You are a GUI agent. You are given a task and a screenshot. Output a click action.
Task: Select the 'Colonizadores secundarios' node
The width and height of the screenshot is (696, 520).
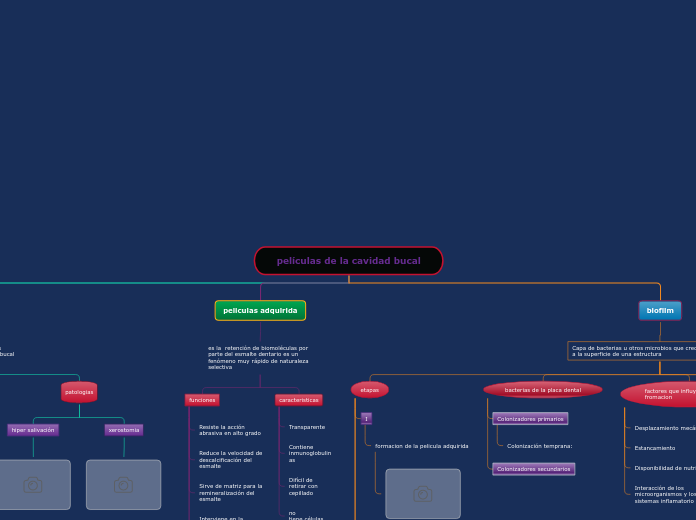[534, 469]
